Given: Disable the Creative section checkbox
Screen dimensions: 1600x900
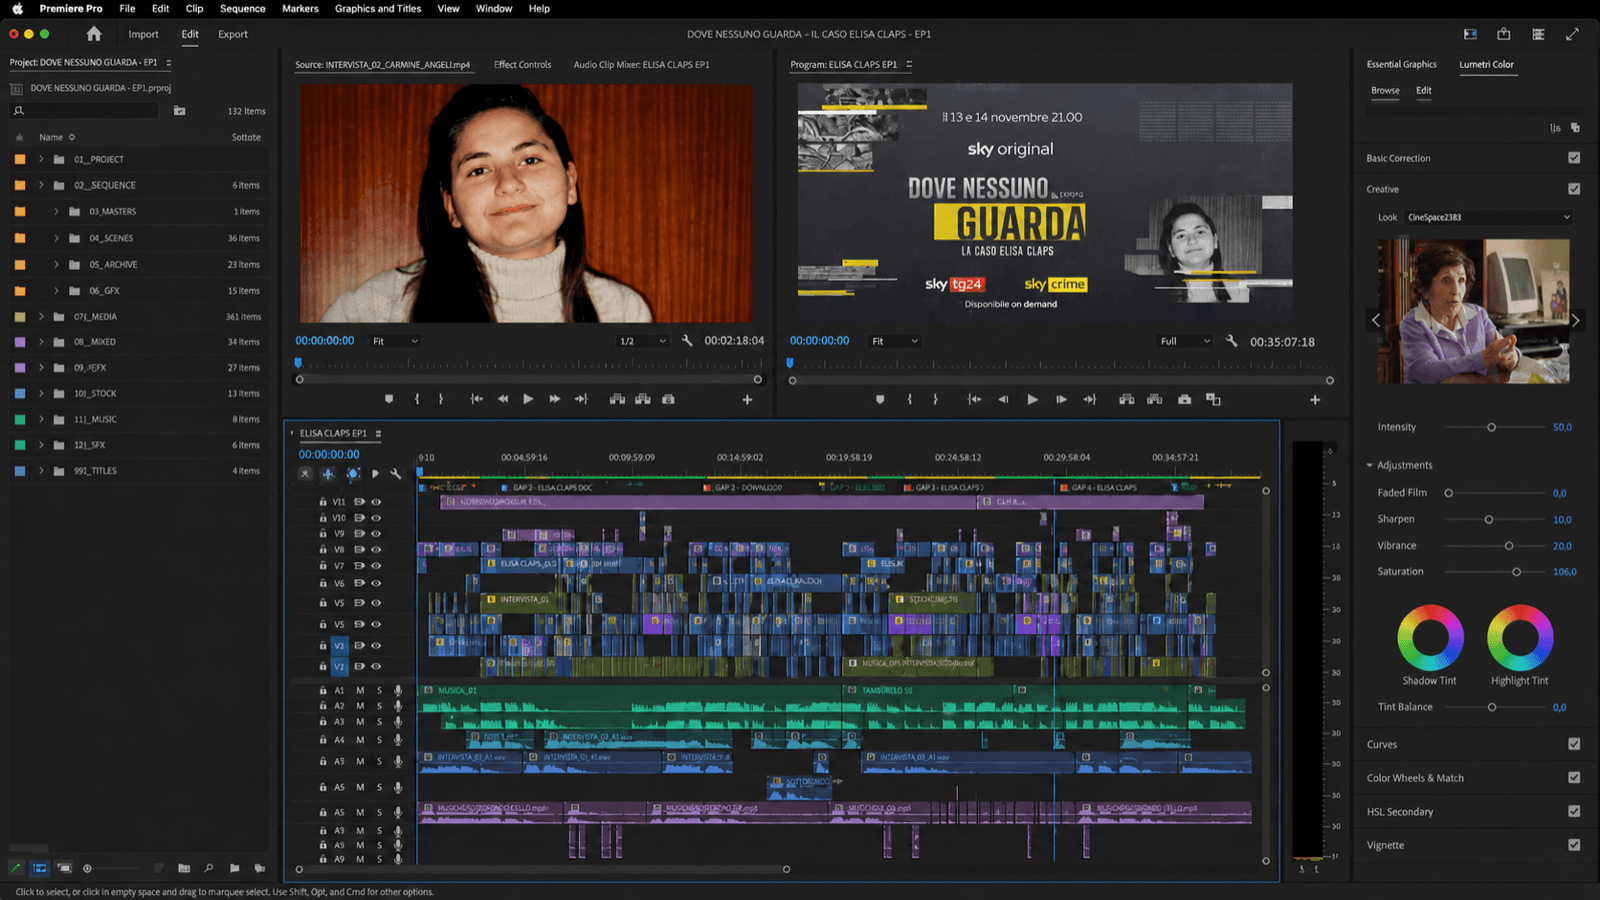Looking at the screenshot, I should pos(1574,189).
